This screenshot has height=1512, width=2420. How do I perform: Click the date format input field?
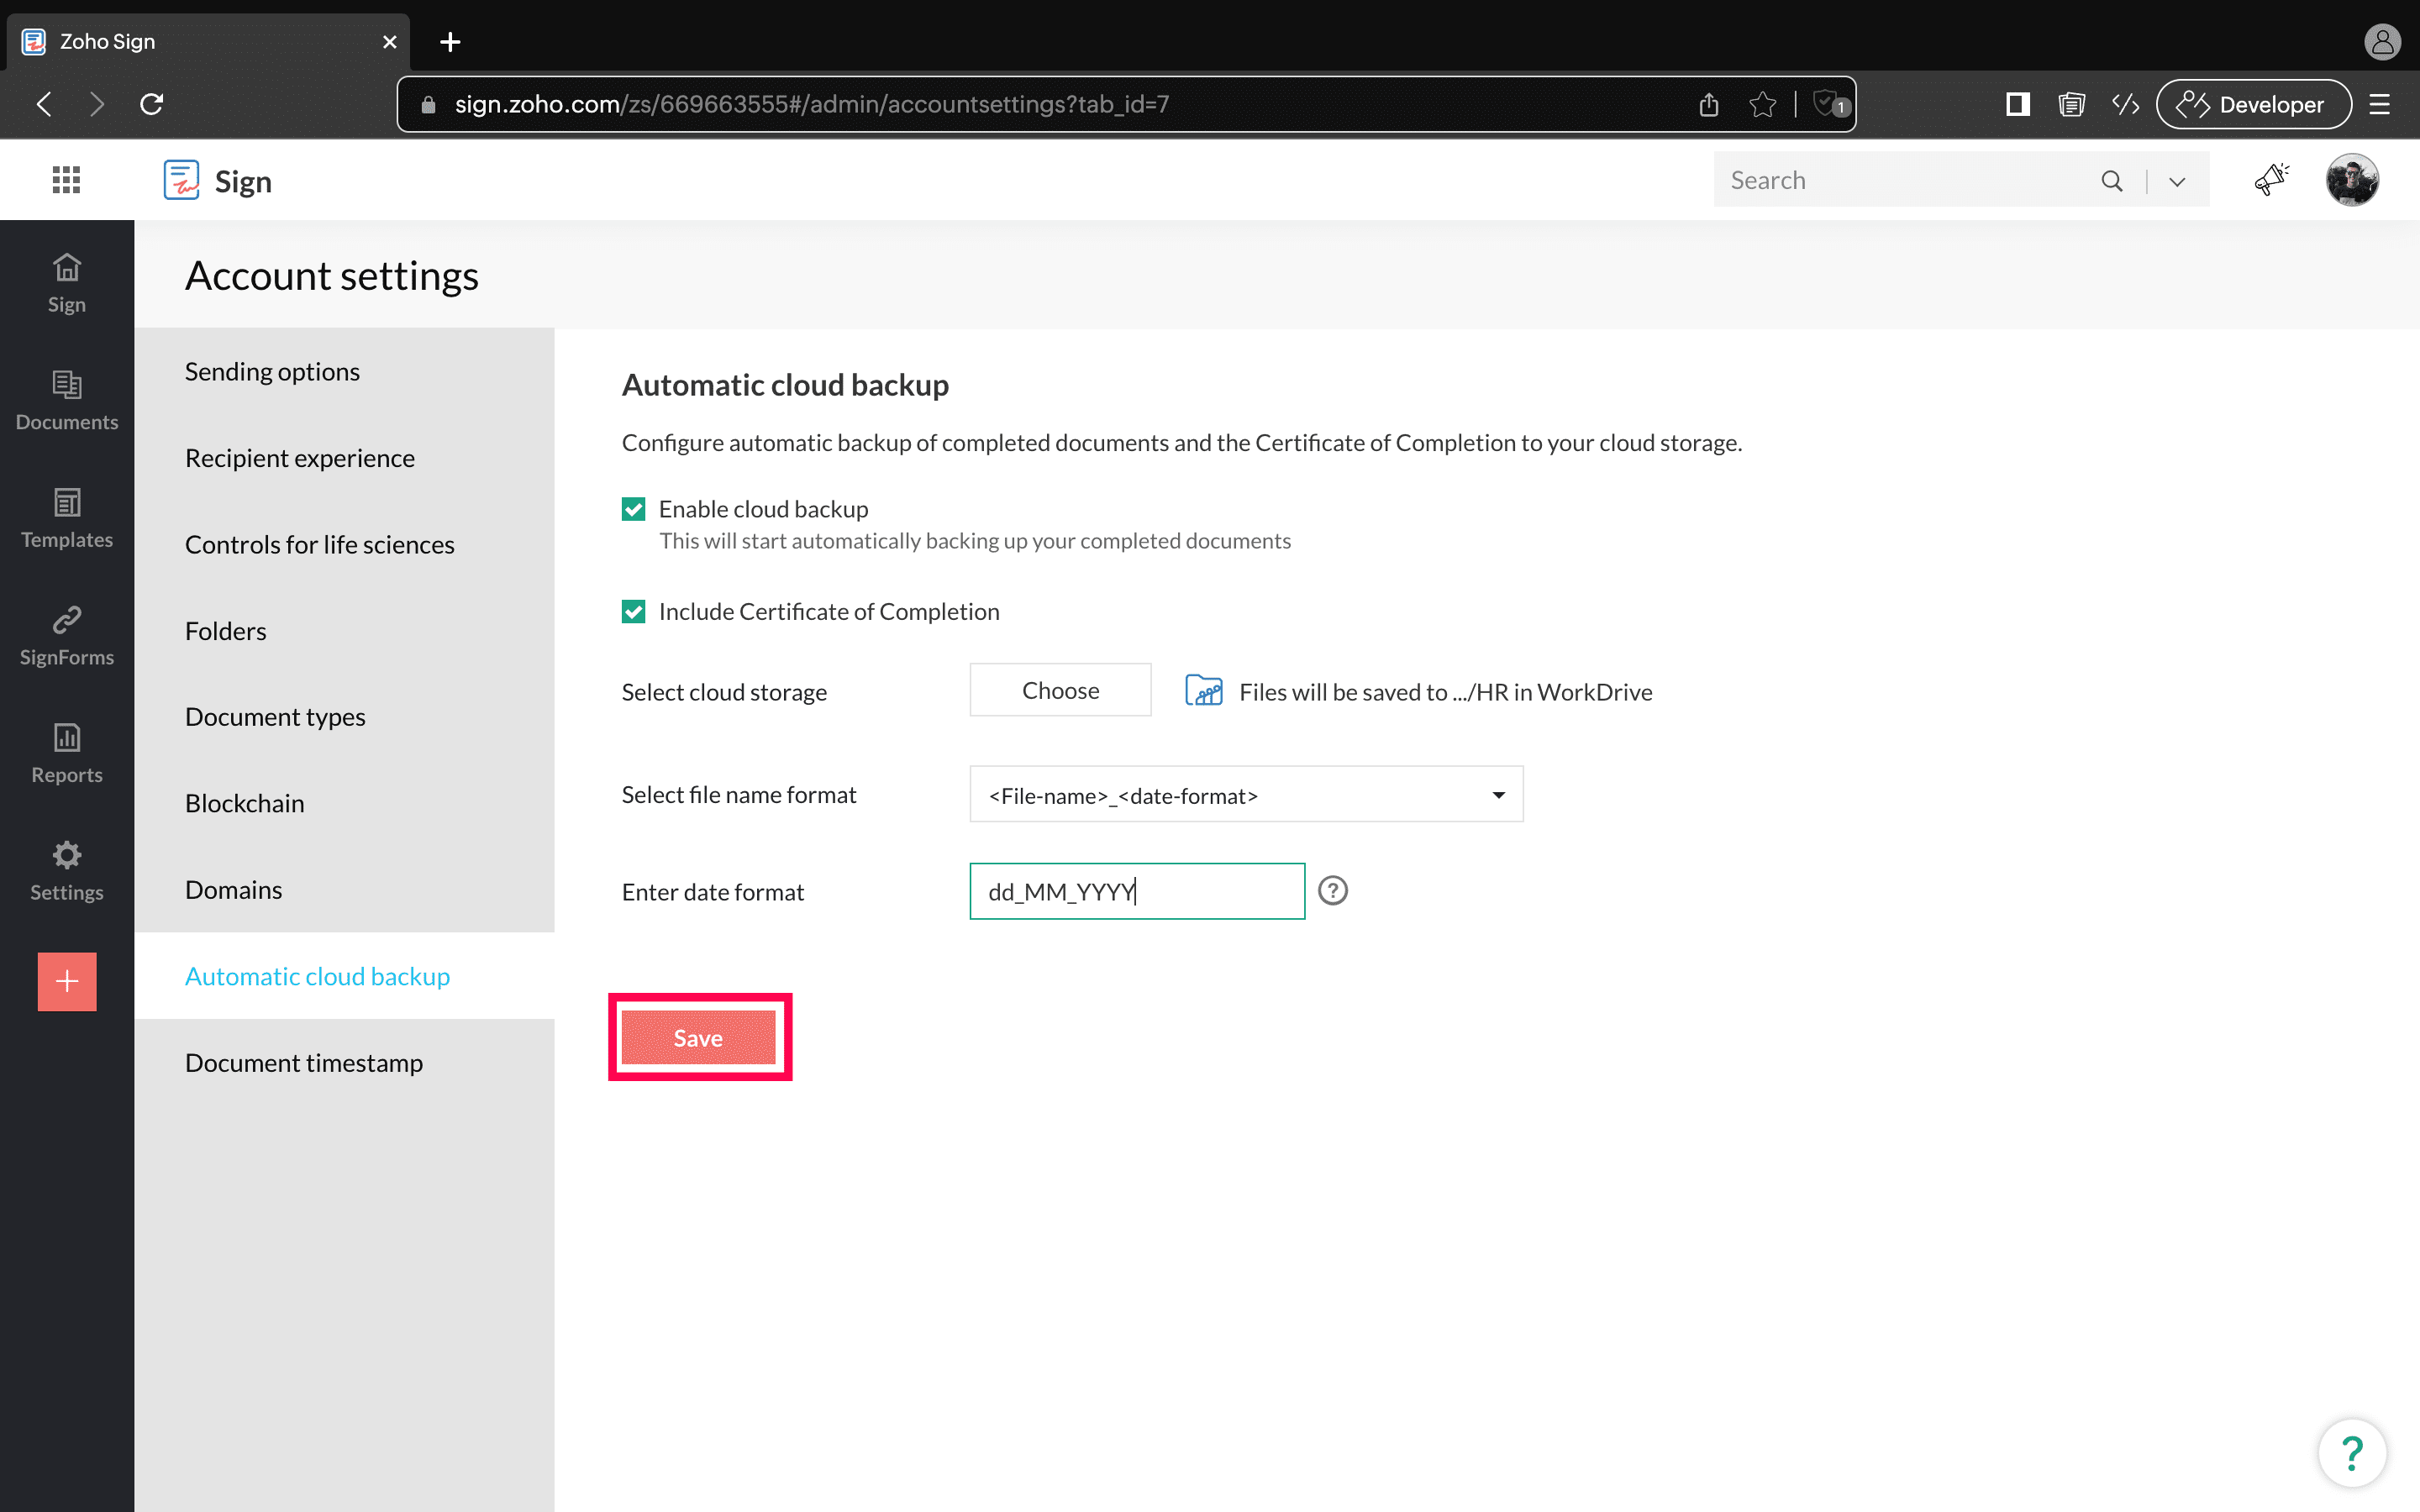click(x=1136, y=891)
